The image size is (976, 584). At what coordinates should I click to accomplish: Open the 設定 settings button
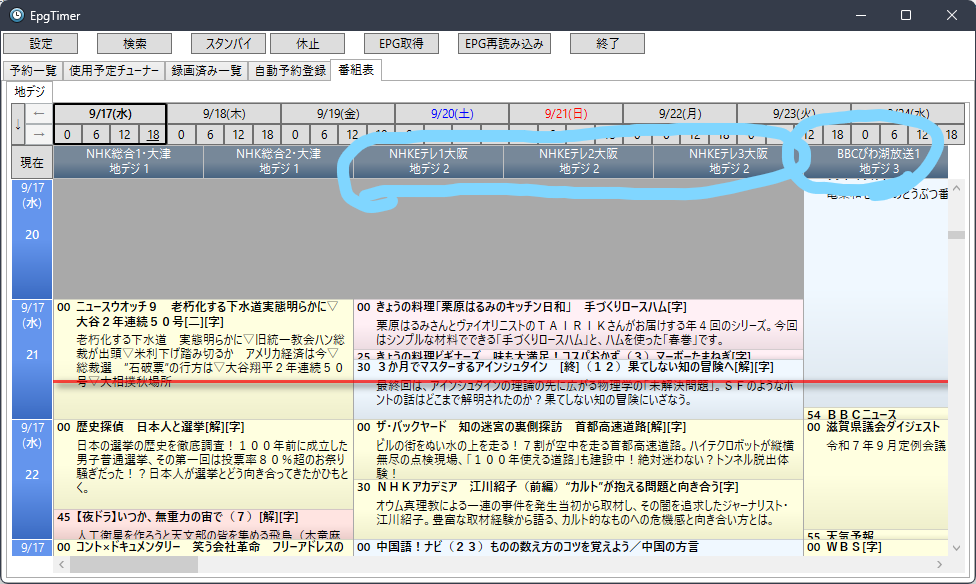[41, 44]
